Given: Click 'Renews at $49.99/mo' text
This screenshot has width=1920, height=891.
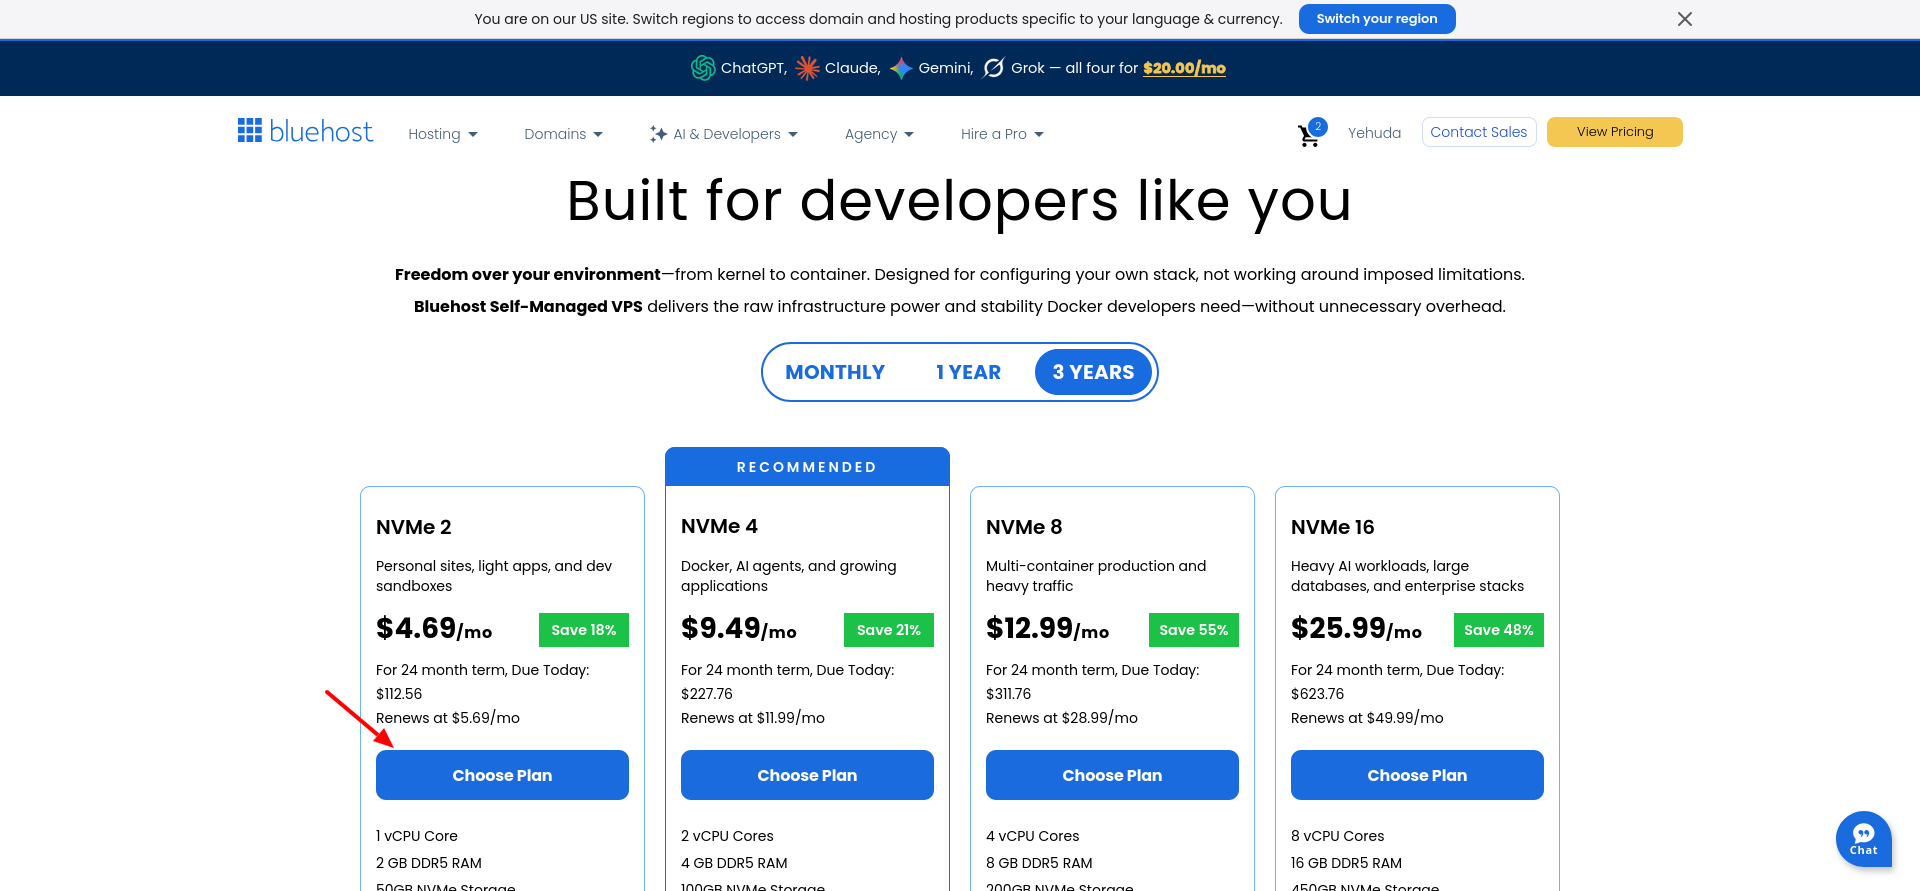Looking at the screenshot, I should (1367, 718).
